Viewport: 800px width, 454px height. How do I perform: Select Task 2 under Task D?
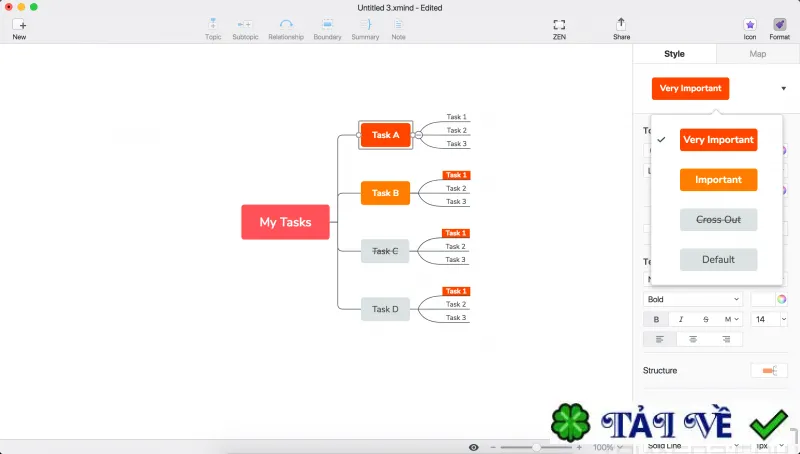[x=456, y=304]
